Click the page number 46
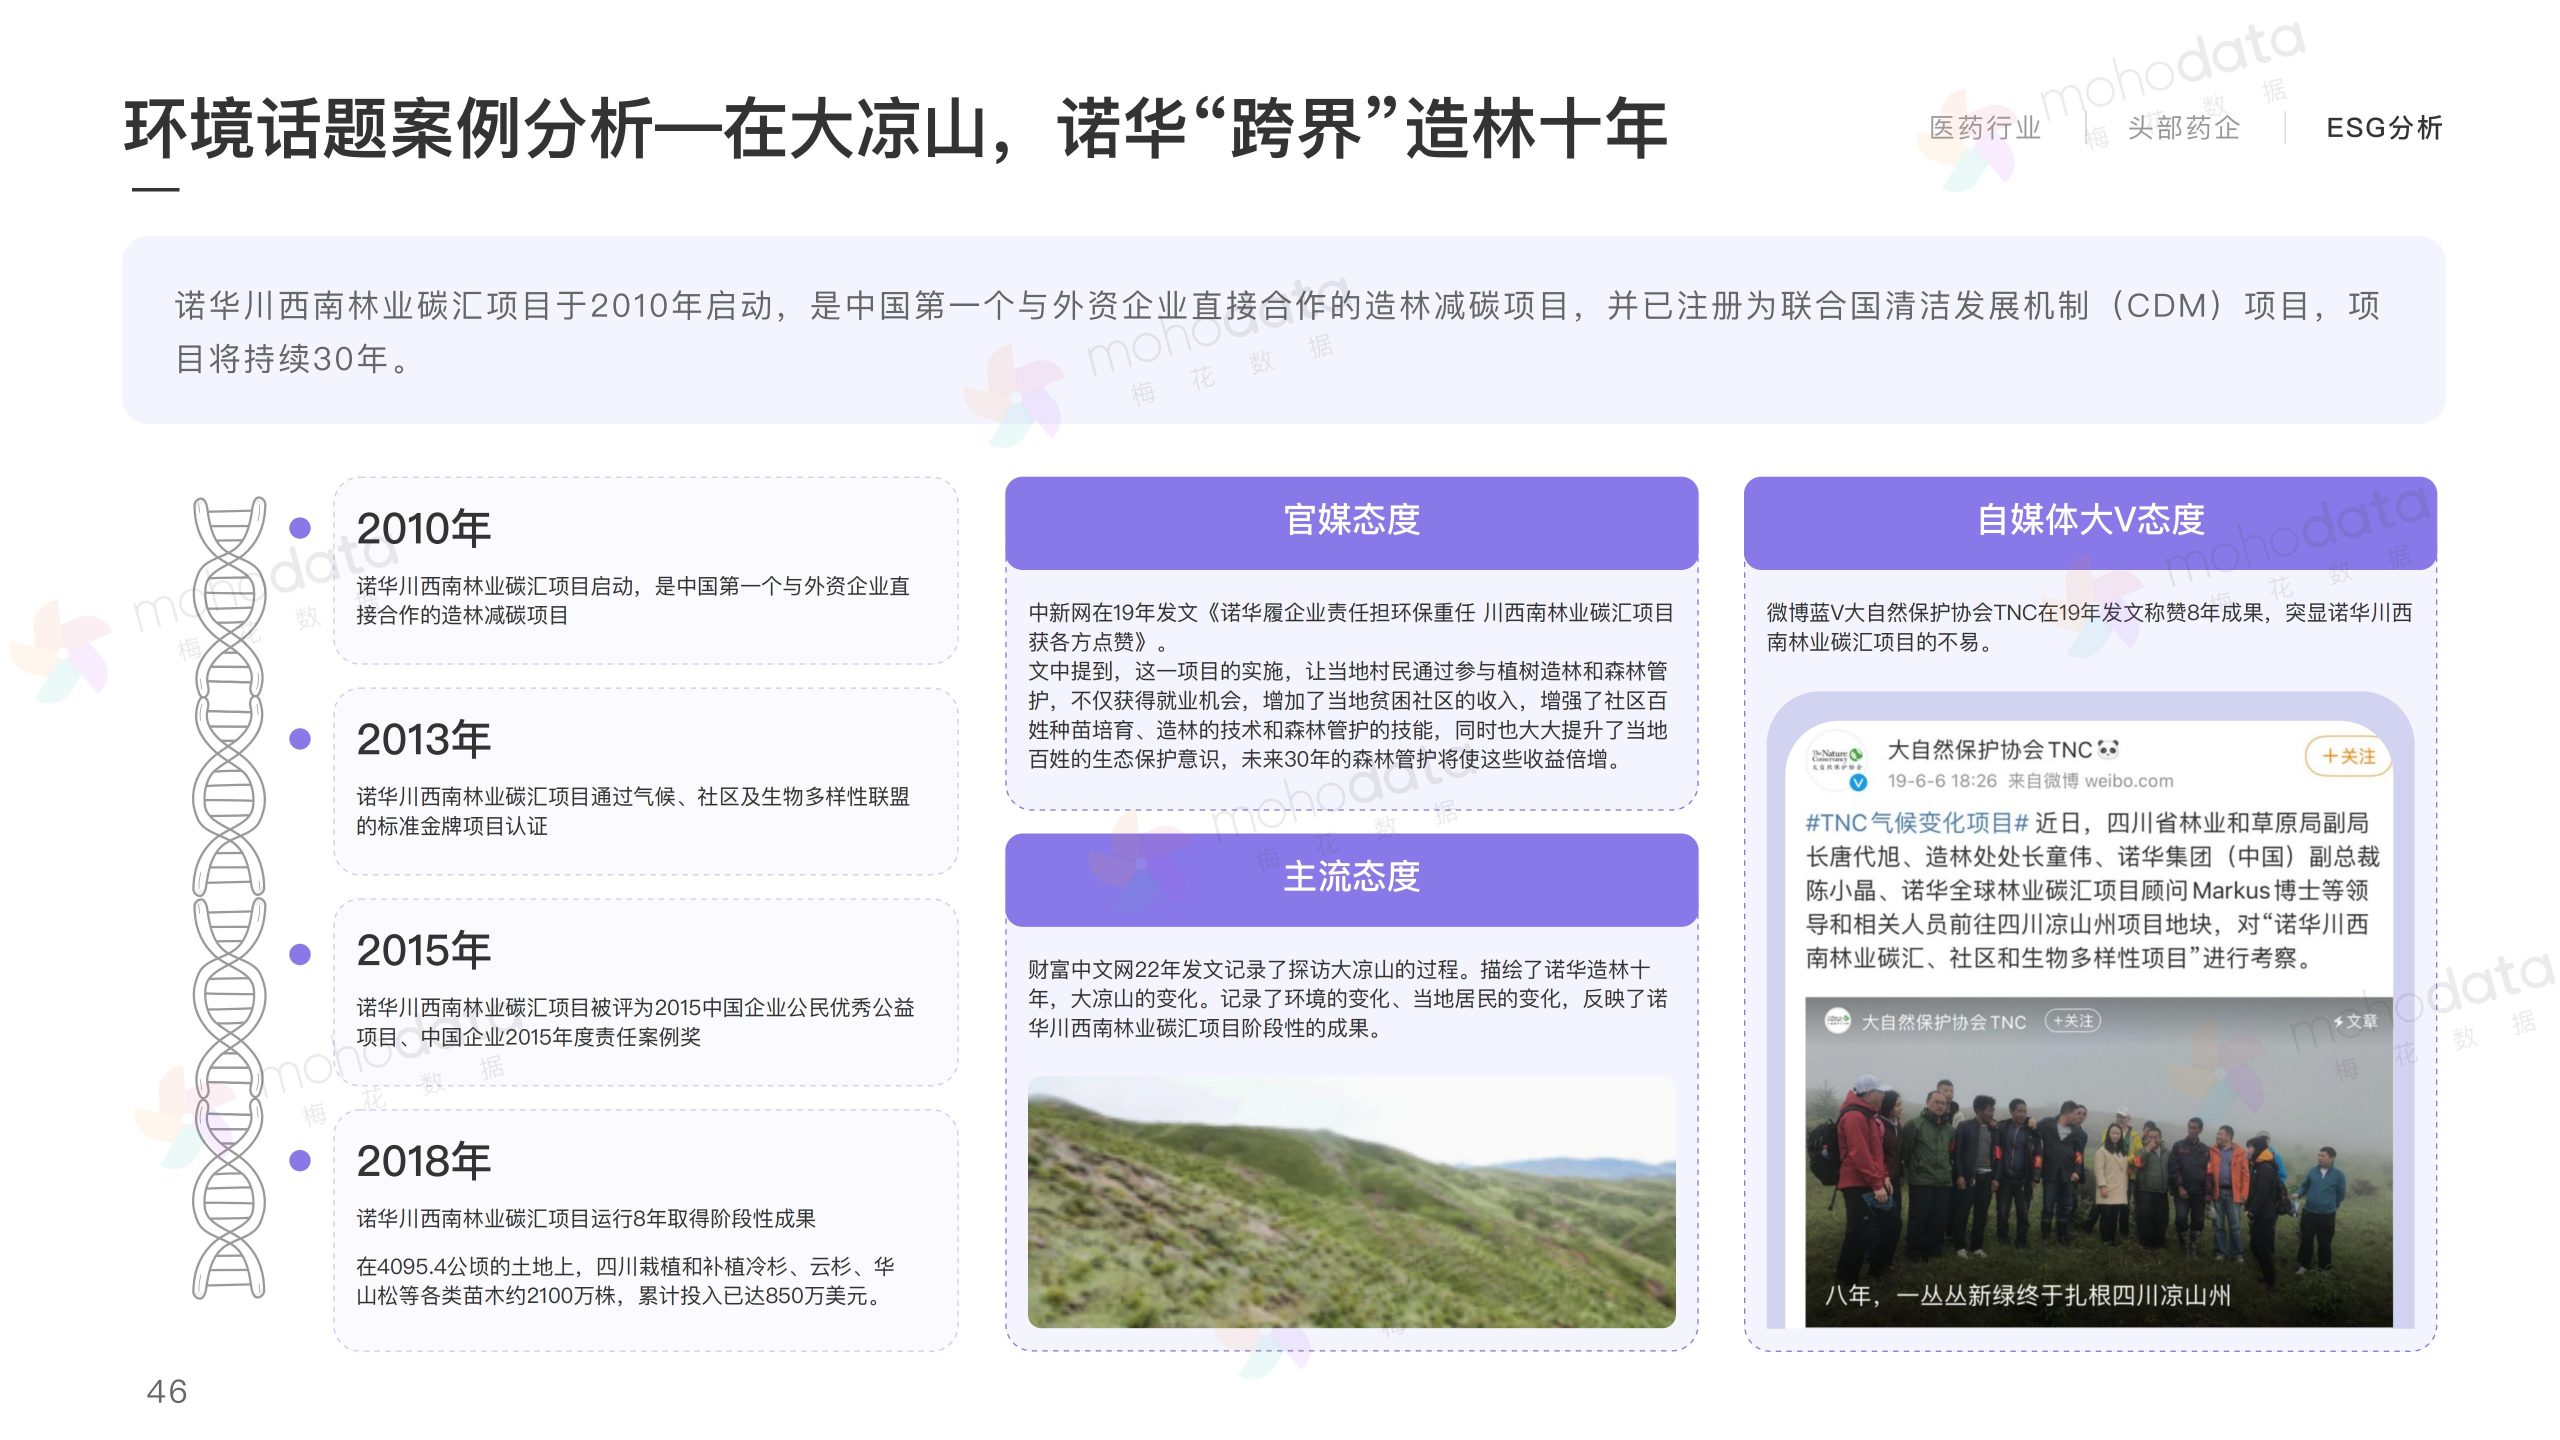This screenshot has height=1440, width=2560. coord(167,1391)
